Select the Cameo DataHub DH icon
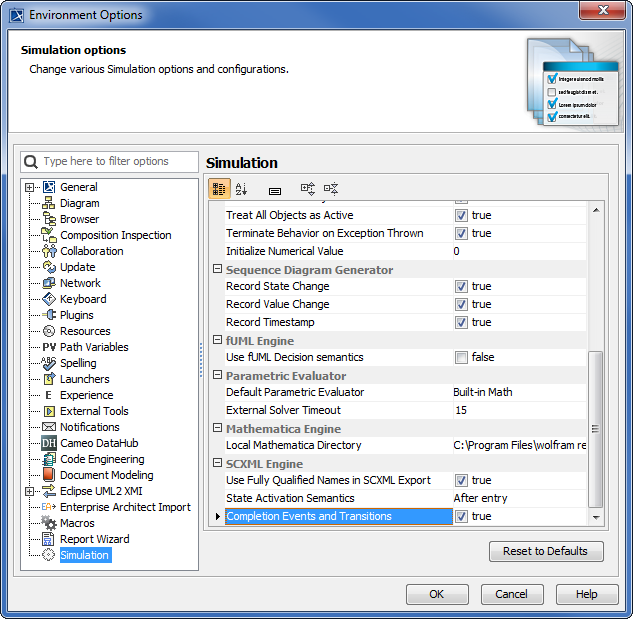 49,443
